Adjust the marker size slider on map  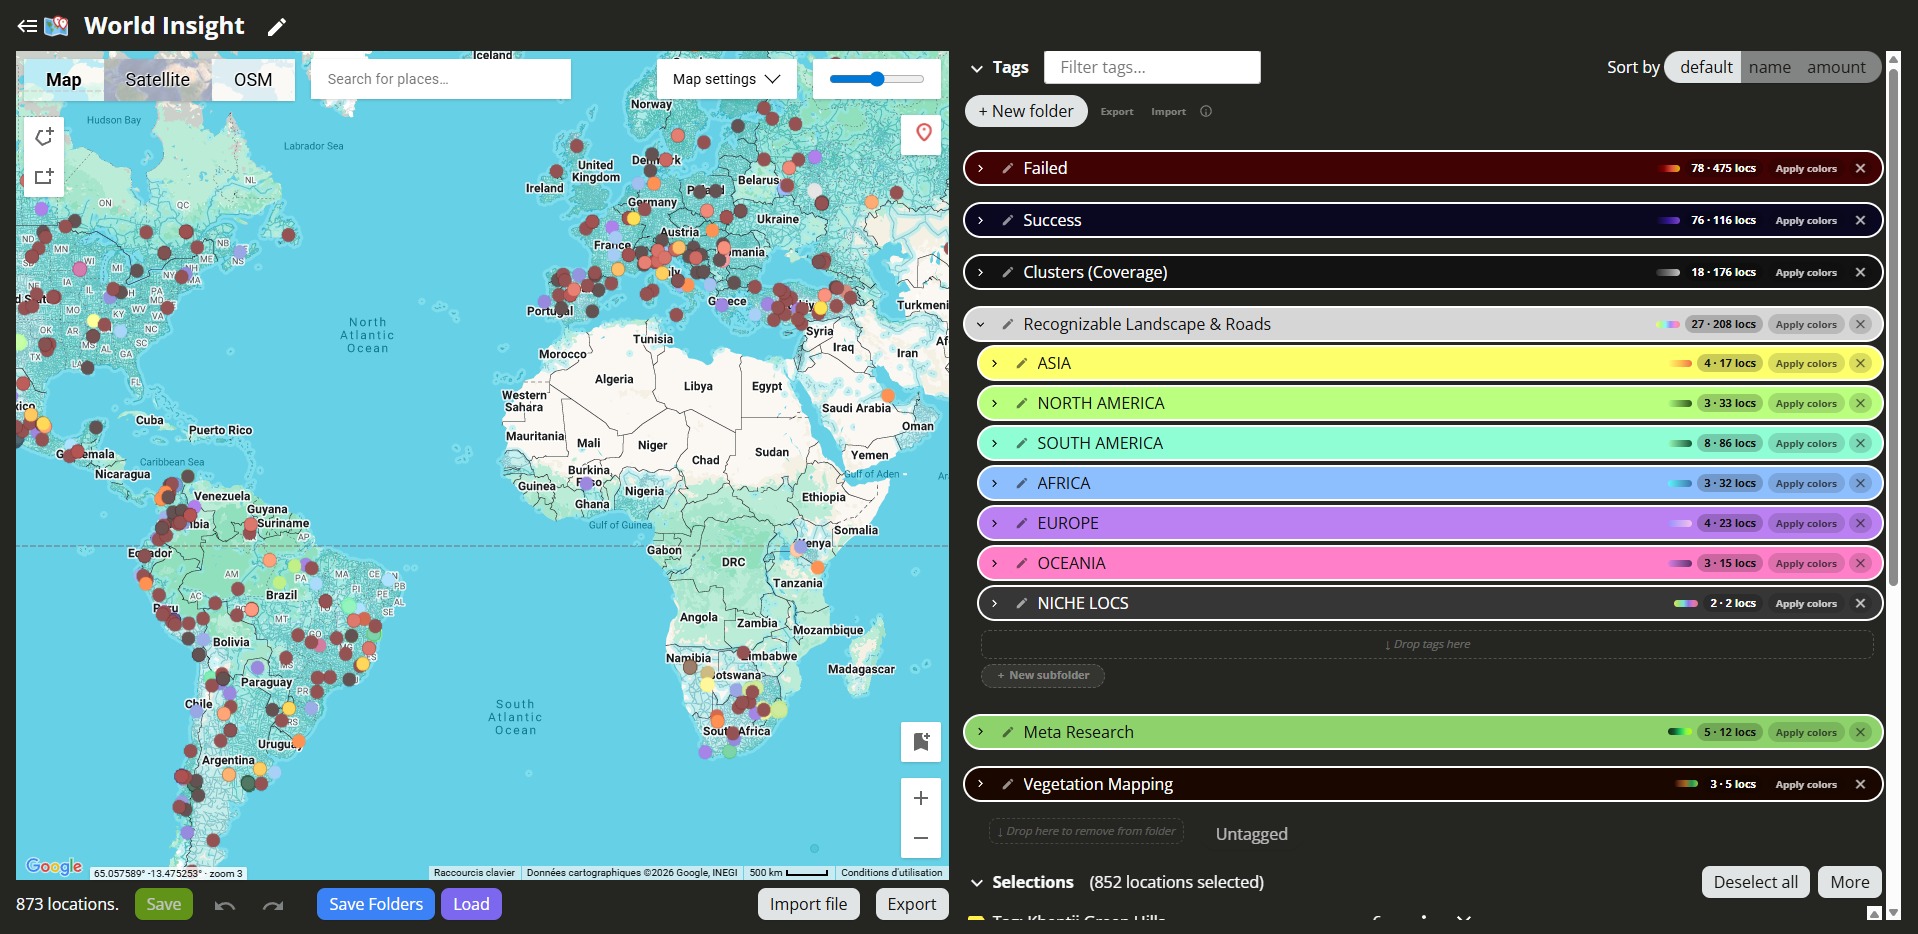877,79
